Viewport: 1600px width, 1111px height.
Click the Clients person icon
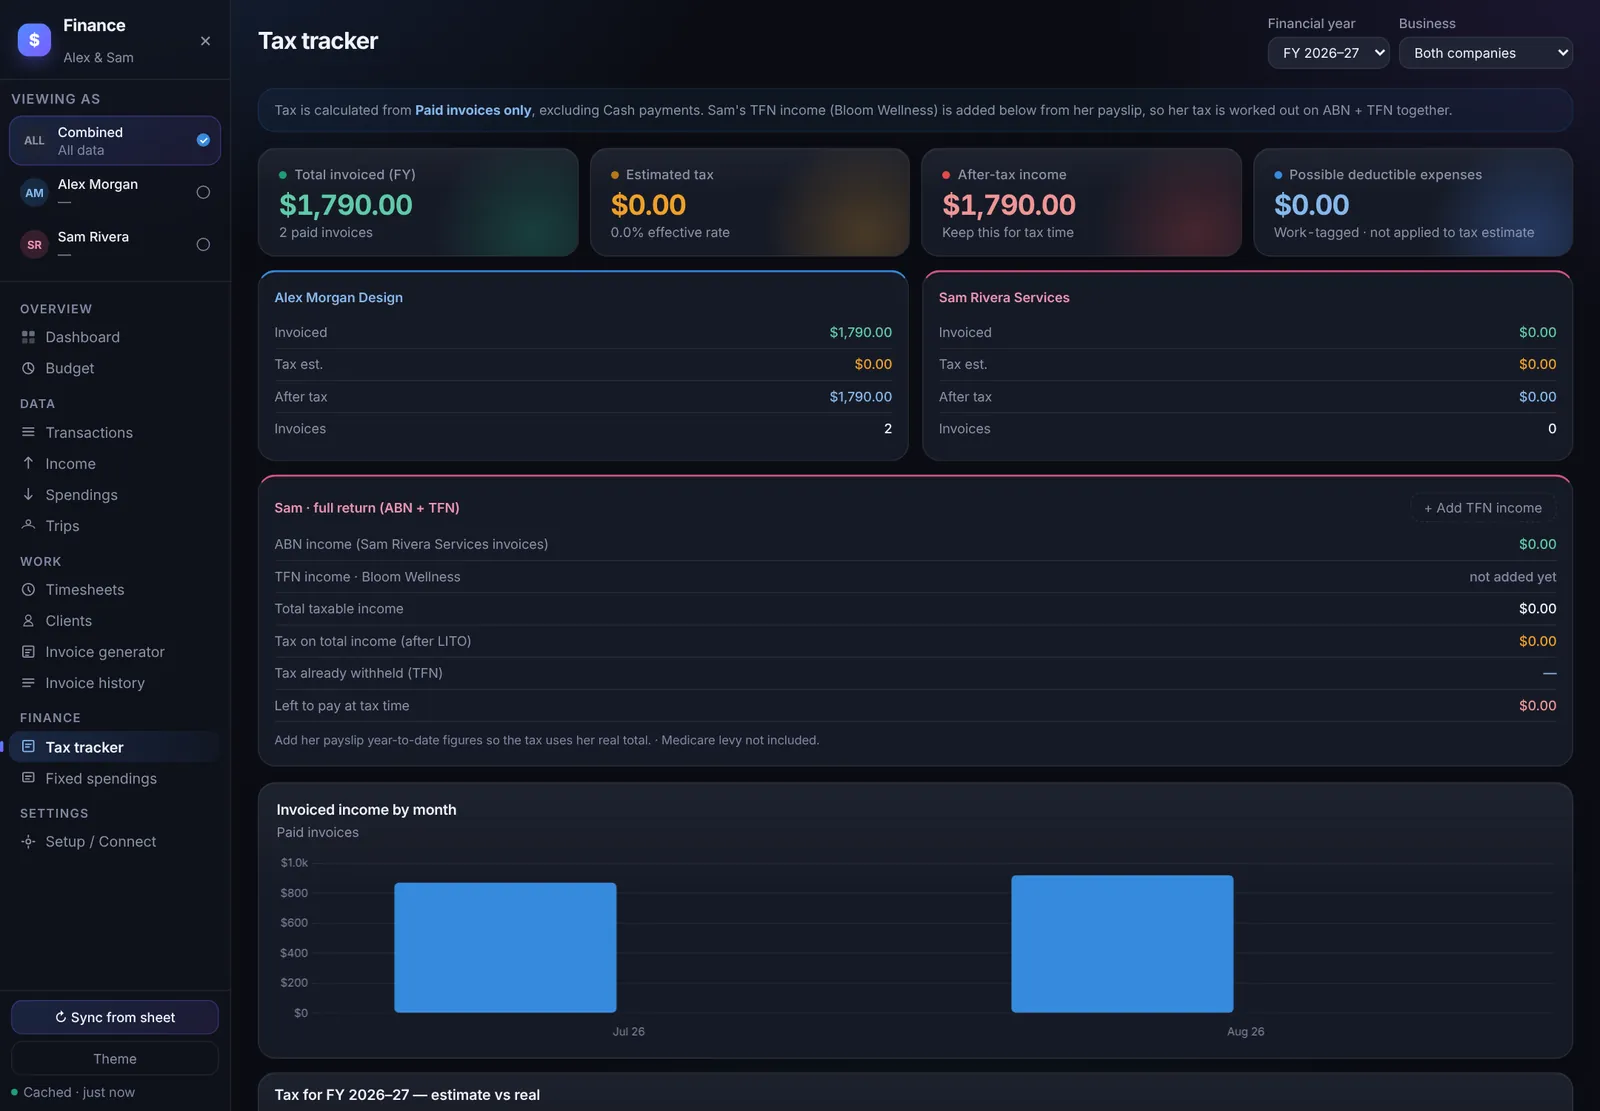[28, 620]
